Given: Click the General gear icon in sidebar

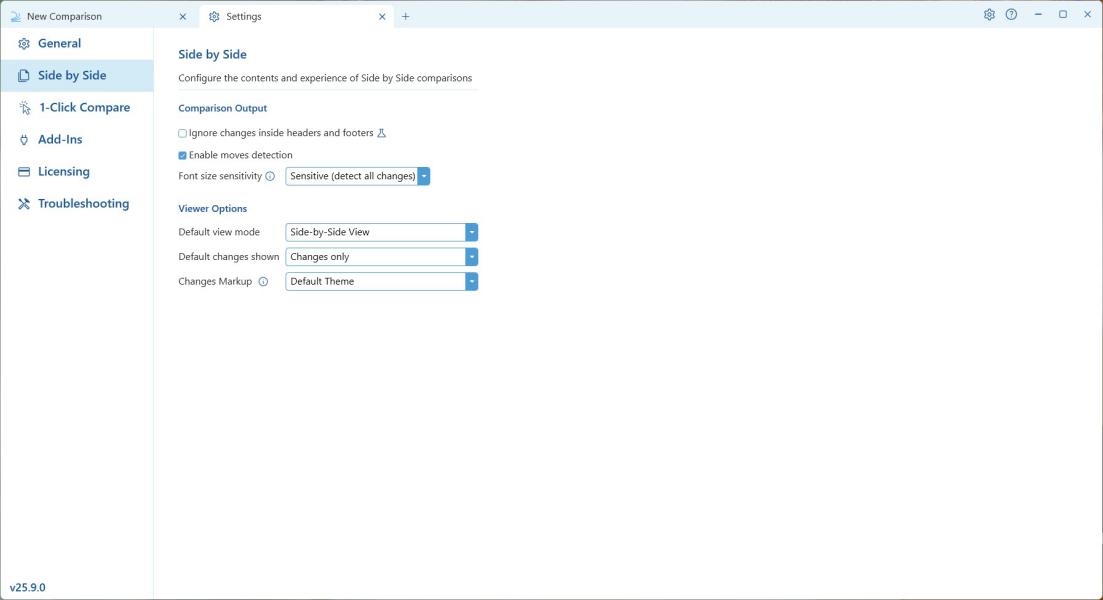Looking at the screenshot, I should coord(24,44).
